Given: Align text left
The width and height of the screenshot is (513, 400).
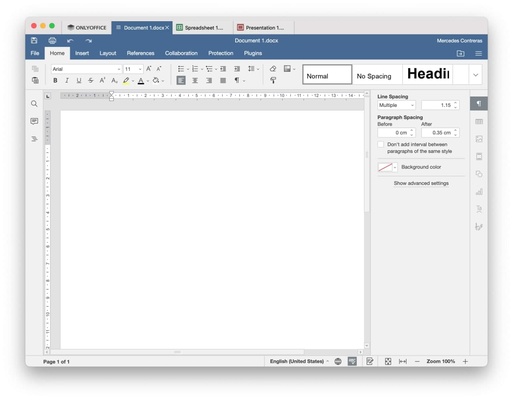Looking at the screenshot, I should pyautogui.click(x=181, y=80).
